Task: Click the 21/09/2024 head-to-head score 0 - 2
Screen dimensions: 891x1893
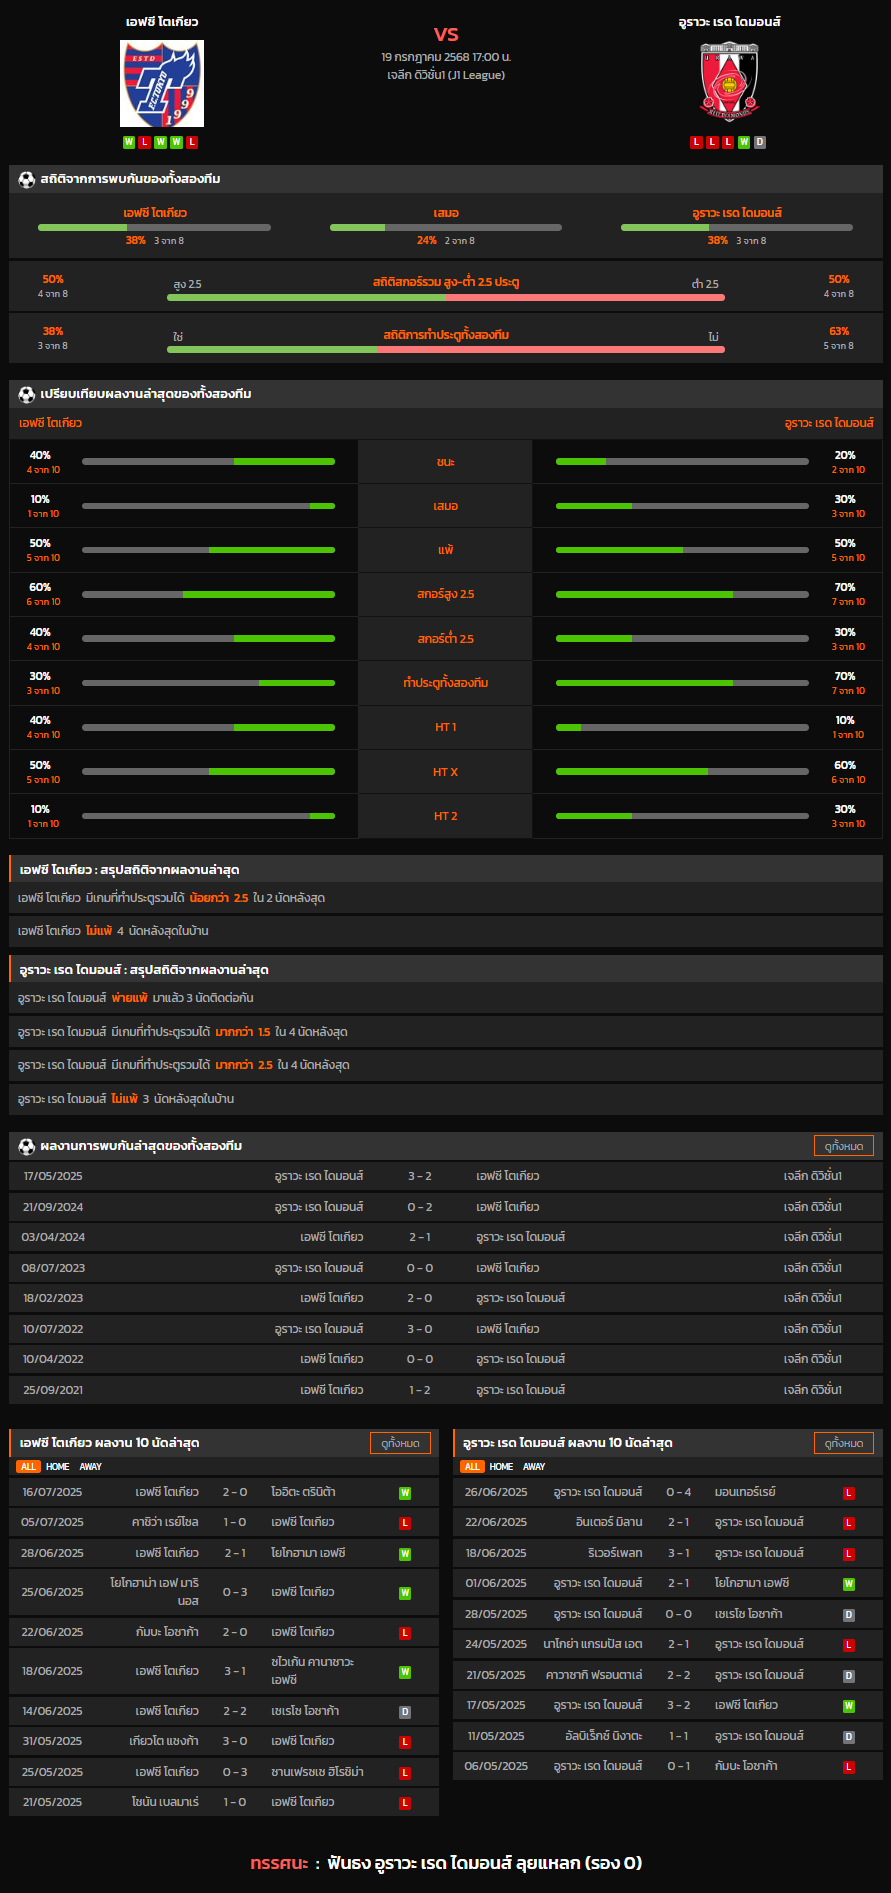Action: (420, 1207)
